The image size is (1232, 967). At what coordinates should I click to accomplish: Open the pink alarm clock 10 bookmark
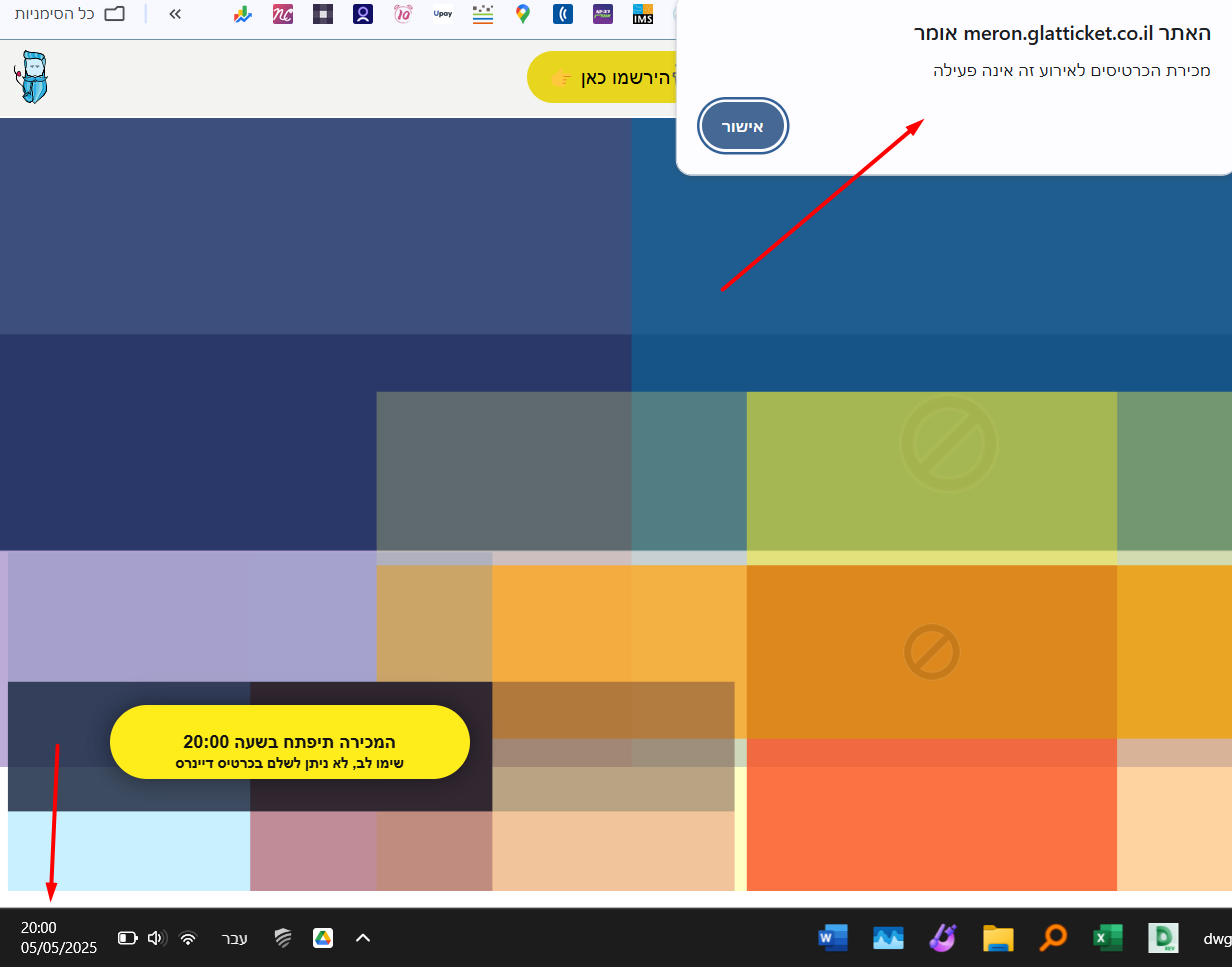point(403,14)
